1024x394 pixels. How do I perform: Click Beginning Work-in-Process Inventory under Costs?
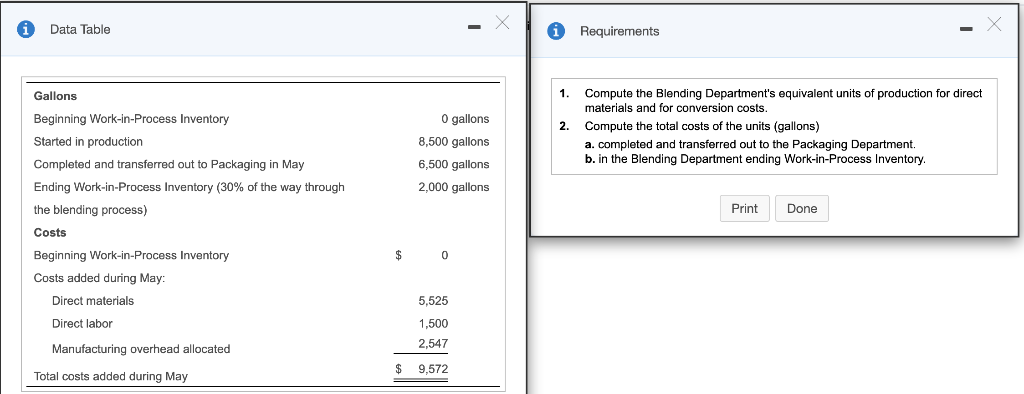click(x=131, y=255)
